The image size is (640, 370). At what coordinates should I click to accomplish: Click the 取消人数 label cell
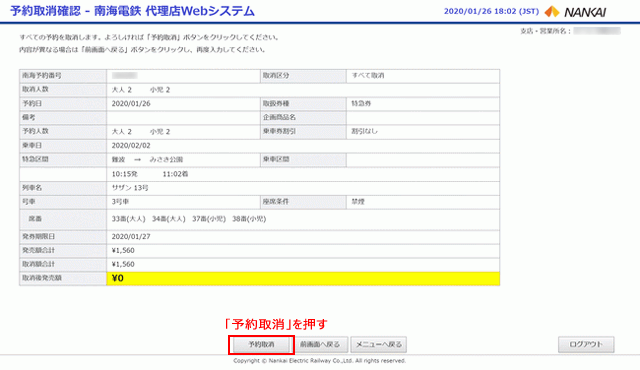tap(63, 90)
